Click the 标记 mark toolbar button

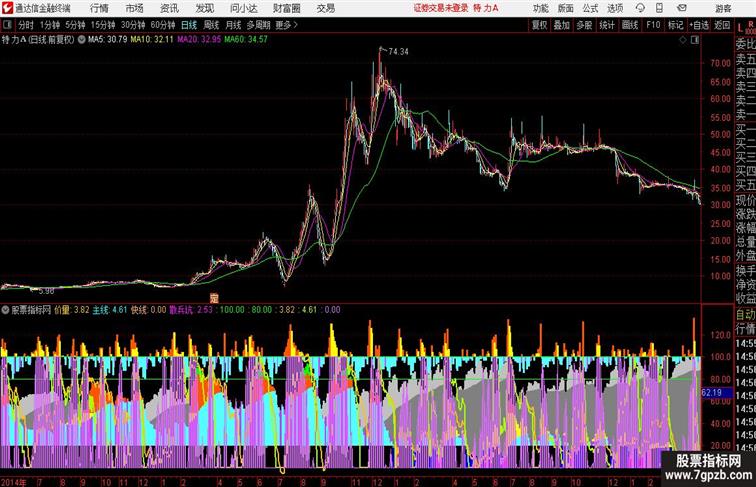pyautogui.click(x=675, y=25)
